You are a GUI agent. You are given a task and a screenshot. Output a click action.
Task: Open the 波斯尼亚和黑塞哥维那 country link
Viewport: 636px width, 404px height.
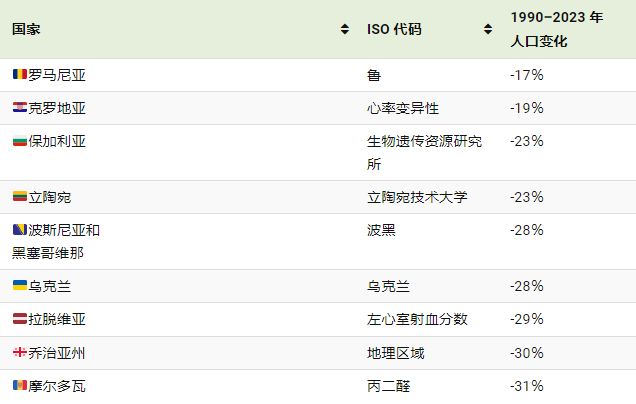coord(56,241)
